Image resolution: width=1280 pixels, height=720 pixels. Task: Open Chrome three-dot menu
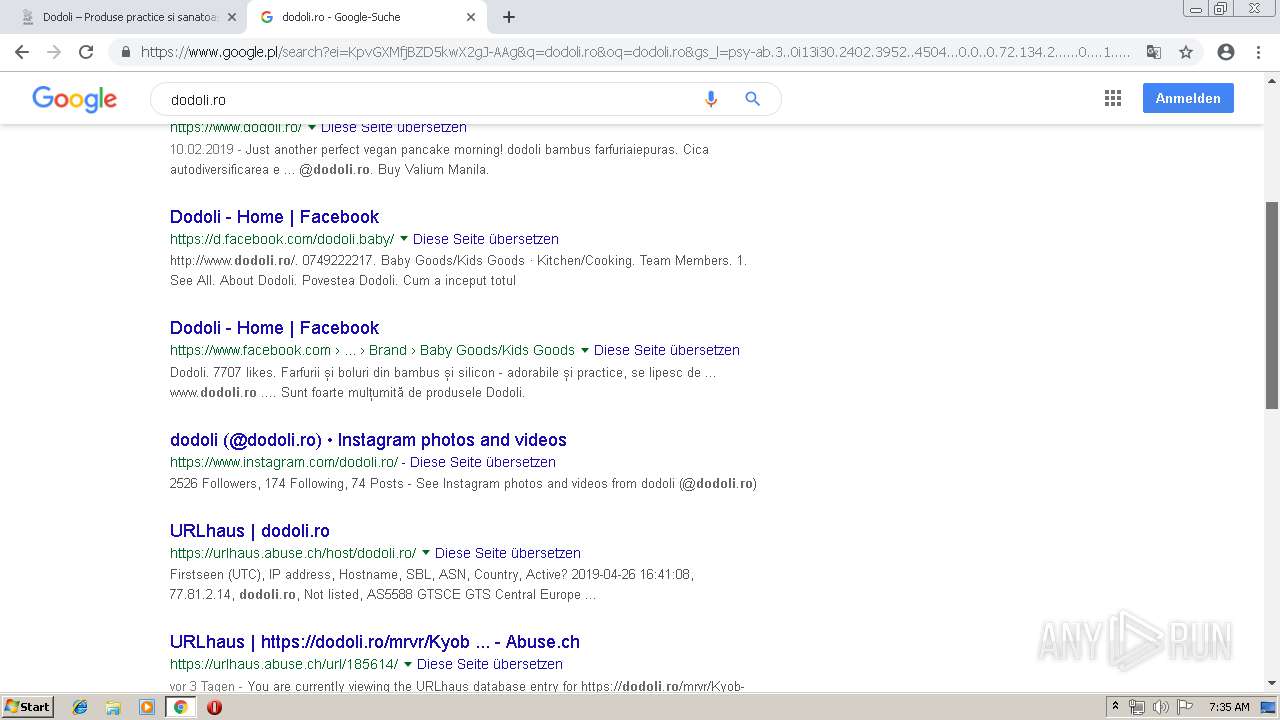point(1258,52)
